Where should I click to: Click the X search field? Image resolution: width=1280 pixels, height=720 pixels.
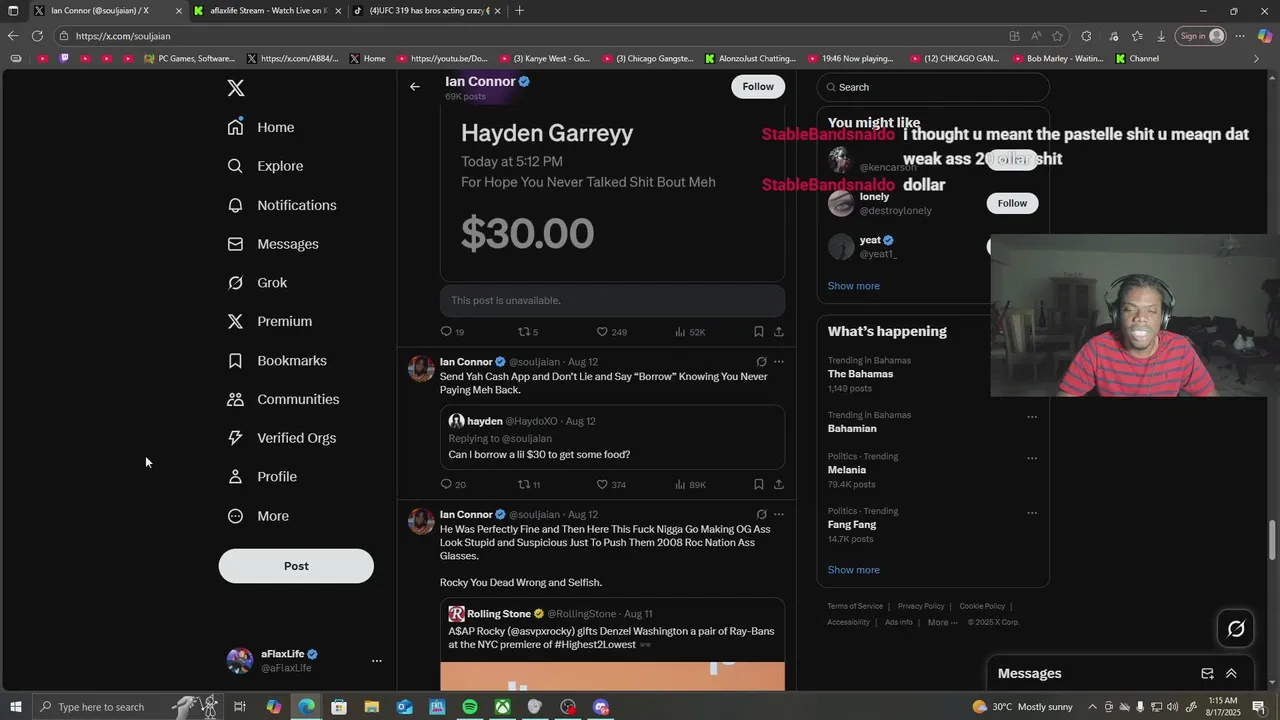pos(933,87)
